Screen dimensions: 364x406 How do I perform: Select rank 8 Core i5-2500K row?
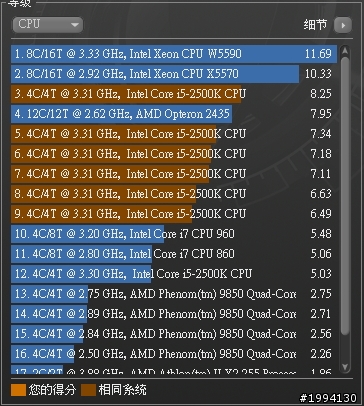point(174,194)
